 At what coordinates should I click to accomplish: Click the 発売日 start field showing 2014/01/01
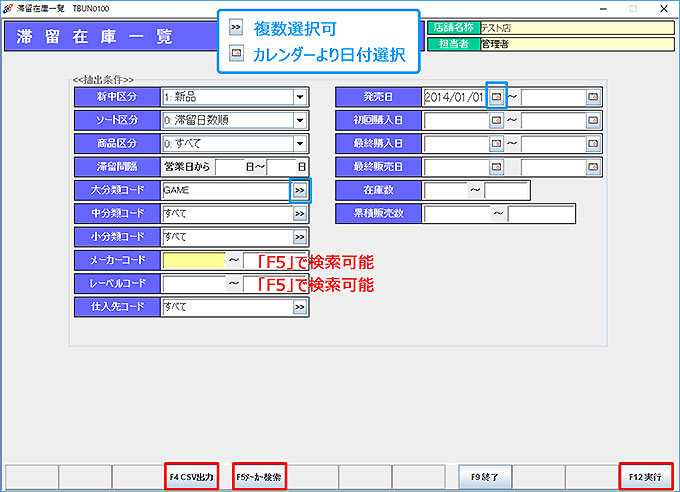point(456,97)
